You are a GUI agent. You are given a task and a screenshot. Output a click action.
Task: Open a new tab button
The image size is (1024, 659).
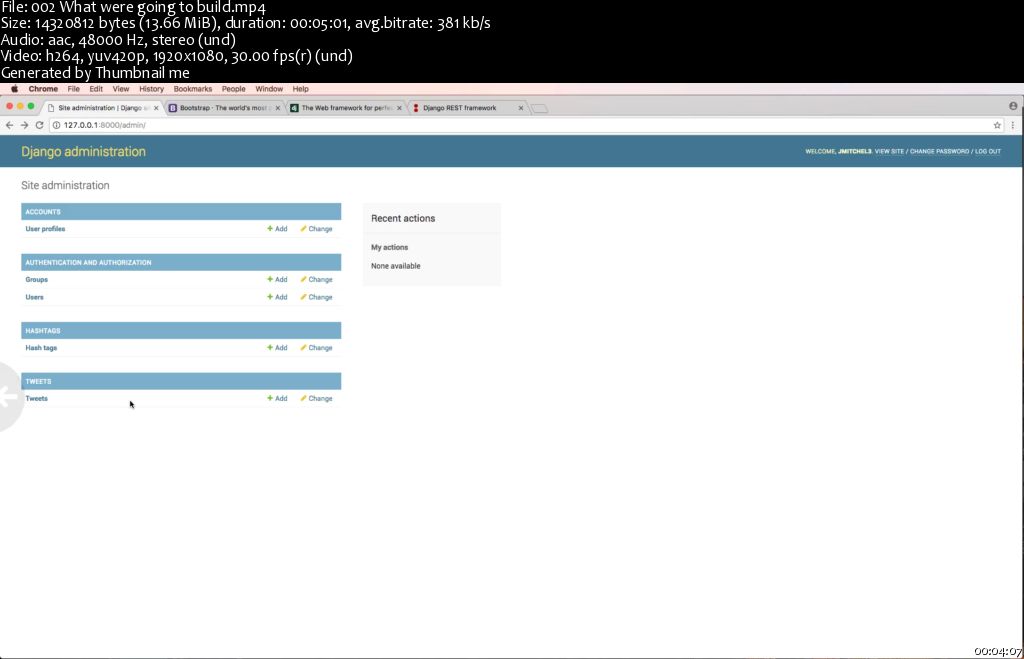(539, 108)
